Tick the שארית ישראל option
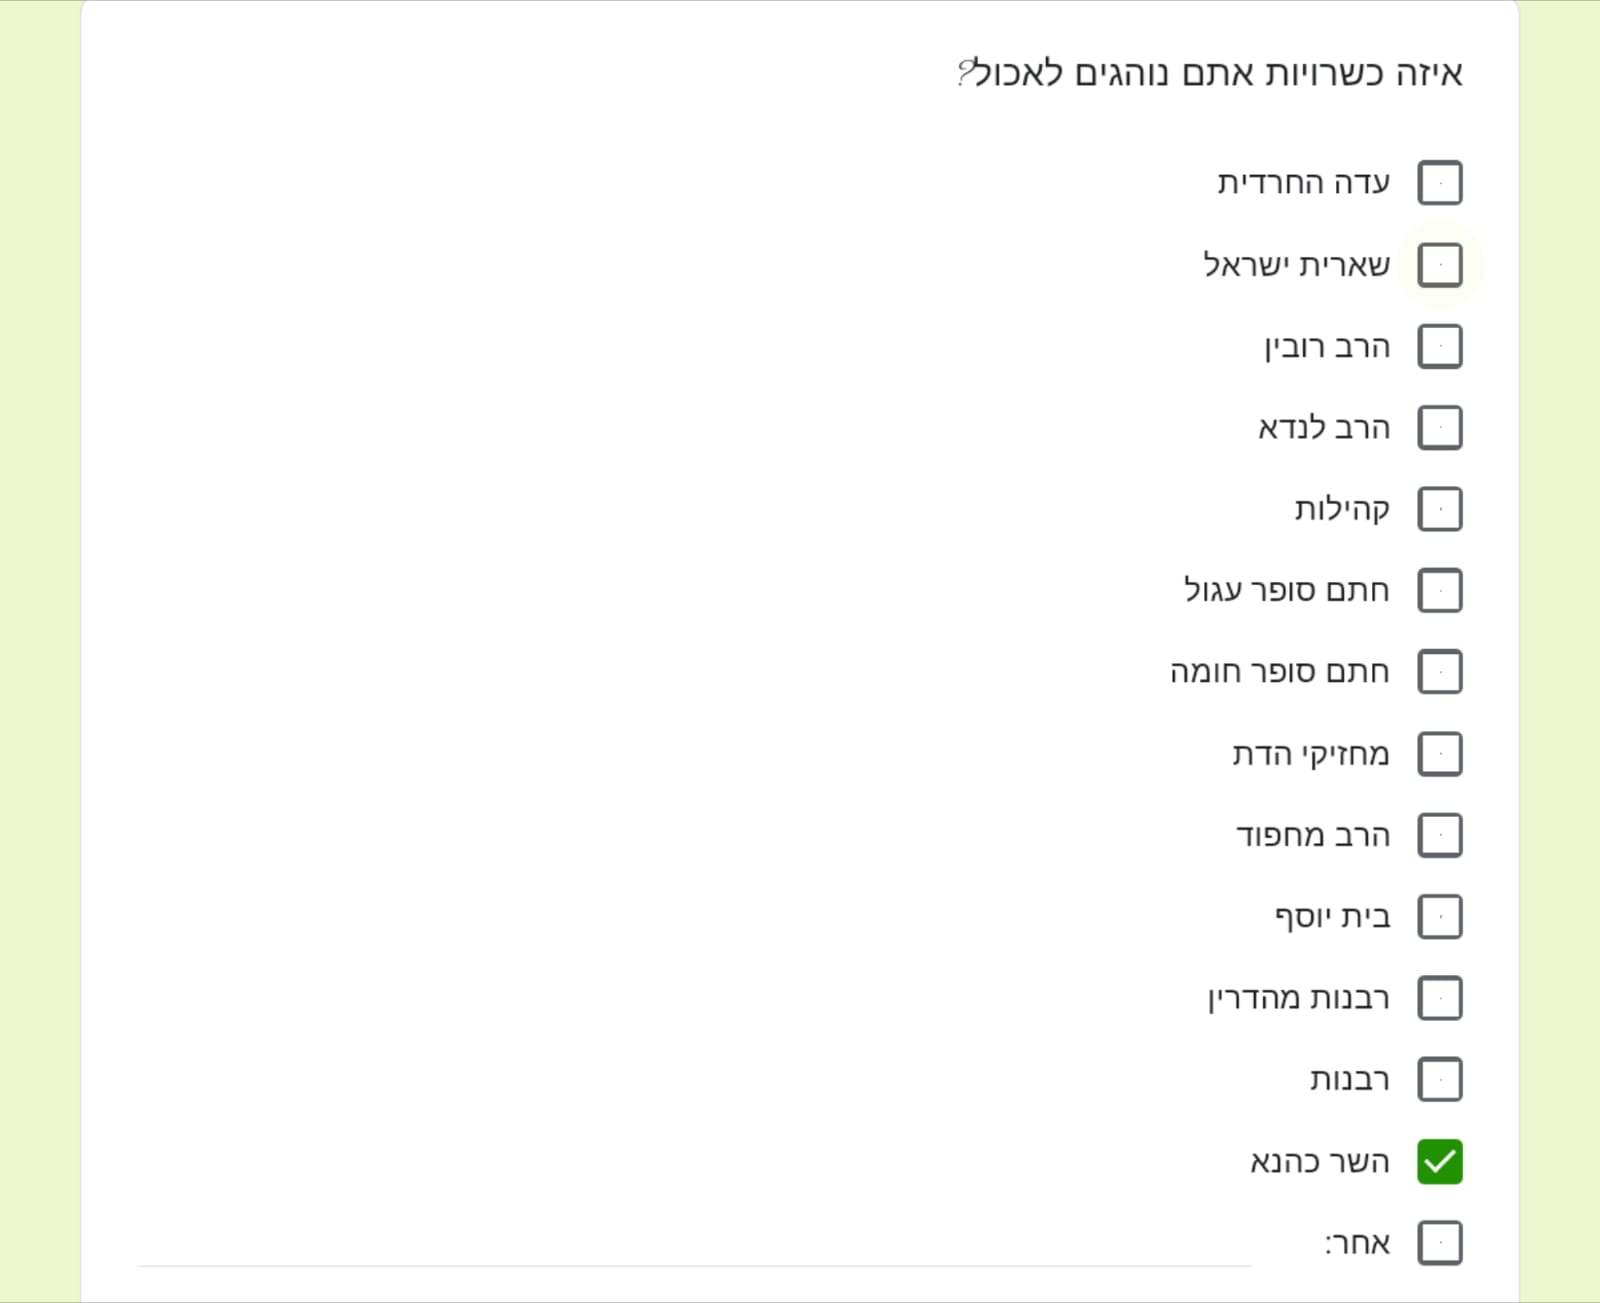This screenshot has height=1303, width=1600. [x=1439, y=265]
